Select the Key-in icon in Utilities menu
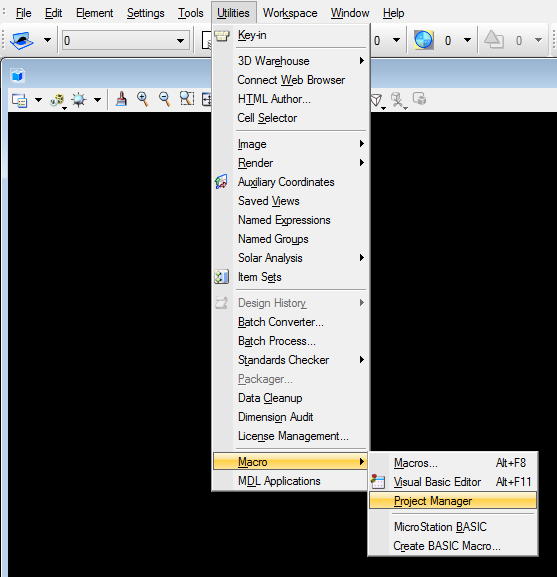557x577 pixels. [222, 36]
